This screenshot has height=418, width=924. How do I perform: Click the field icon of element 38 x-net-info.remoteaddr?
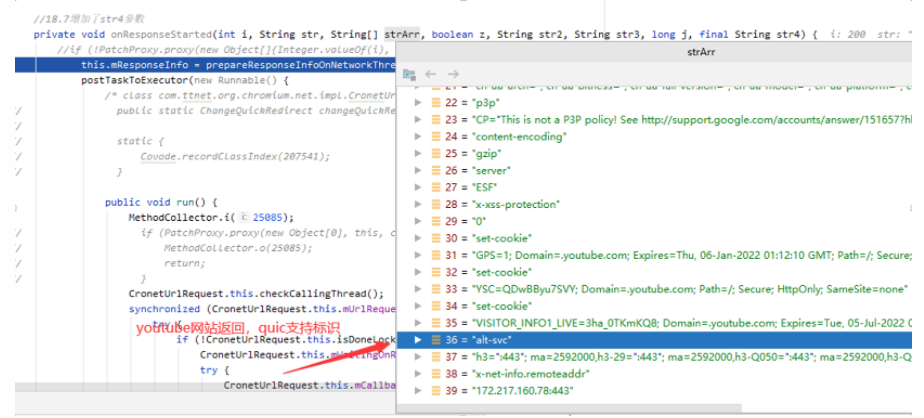click(436, 374)
